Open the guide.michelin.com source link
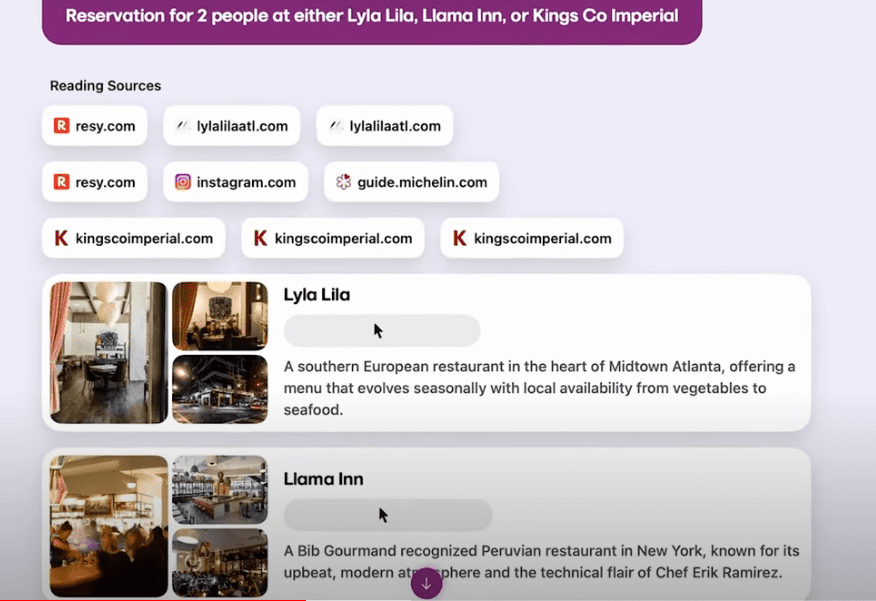876x601 pixels. click(412, 182)
